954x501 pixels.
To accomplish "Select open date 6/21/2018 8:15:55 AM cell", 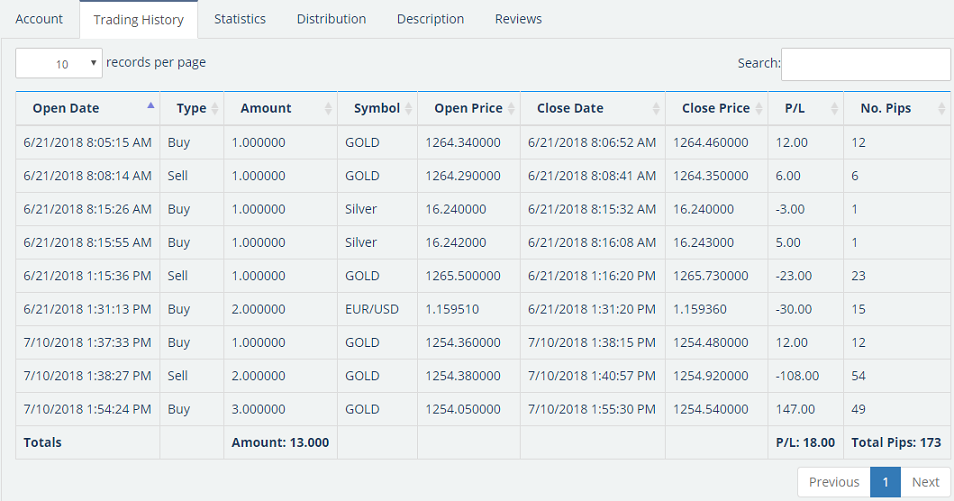I will pos(88,242).
